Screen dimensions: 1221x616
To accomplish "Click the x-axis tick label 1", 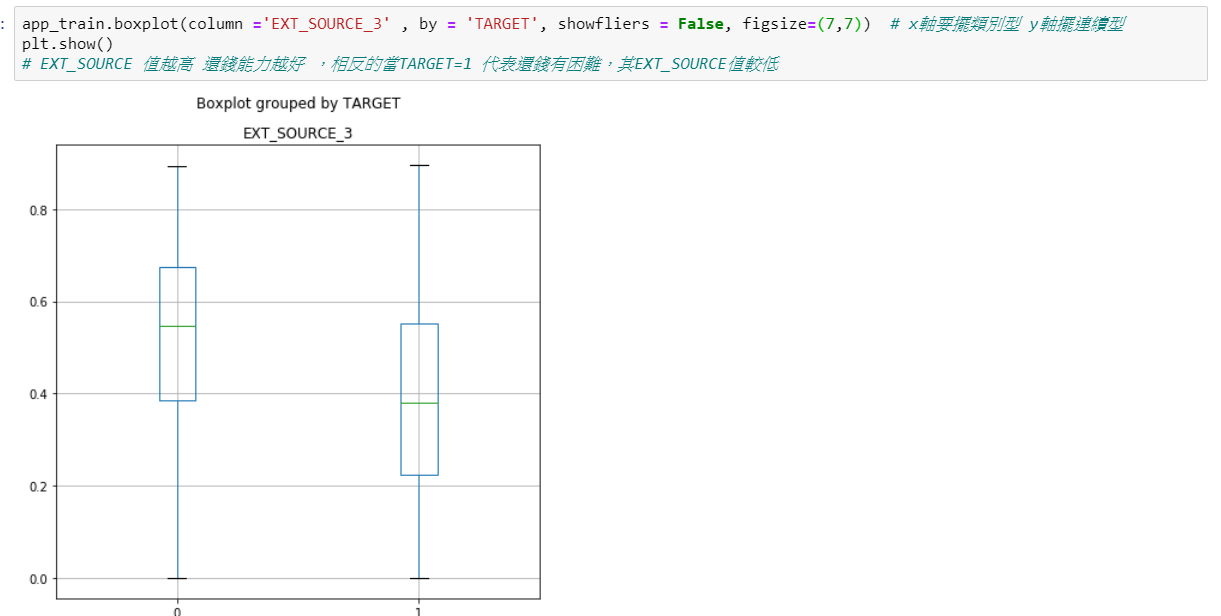I will (419, 611).
